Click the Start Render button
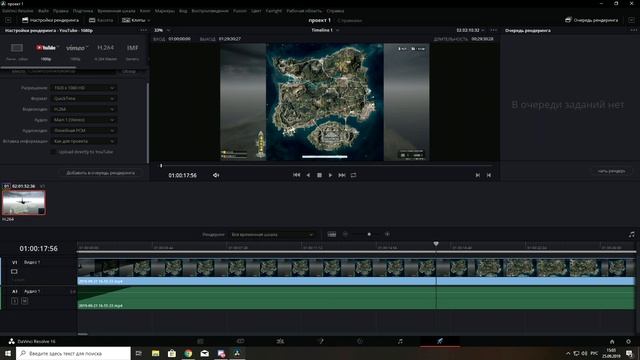 coord(611,171)
